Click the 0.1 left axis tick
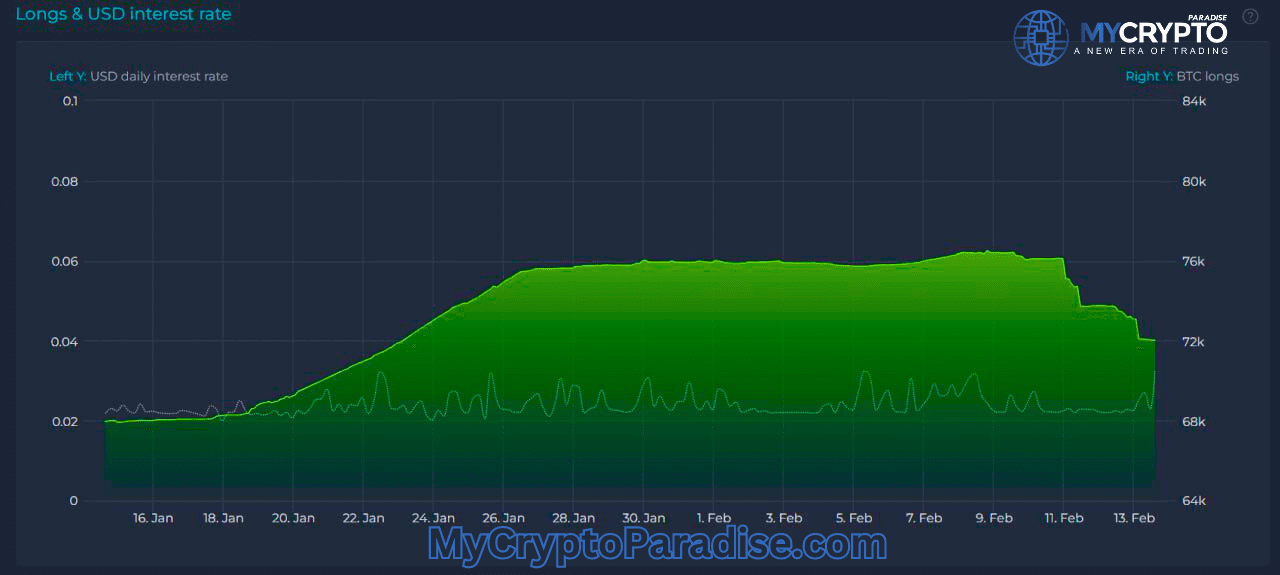The image size is (1280, 575). point(70,101)
